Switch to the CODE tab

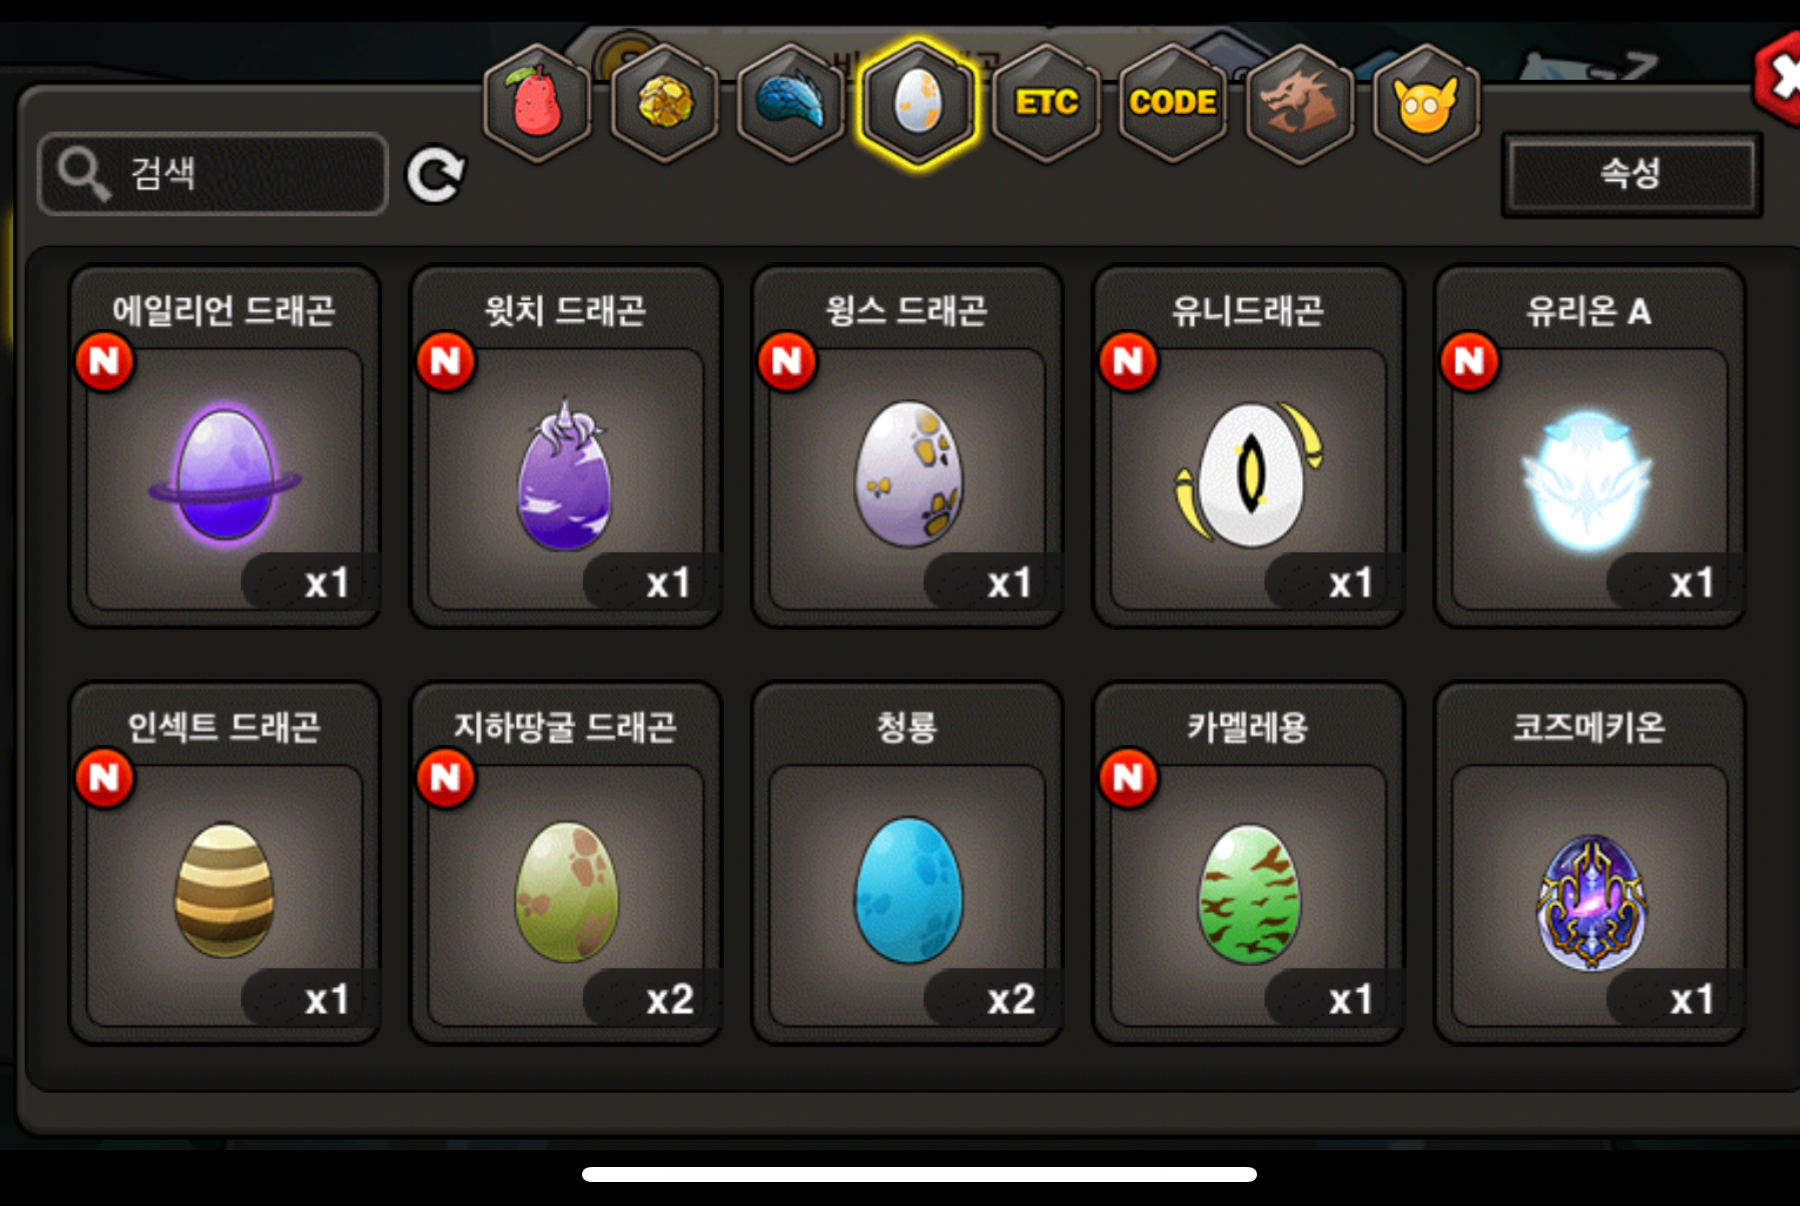coord(1173,103)
